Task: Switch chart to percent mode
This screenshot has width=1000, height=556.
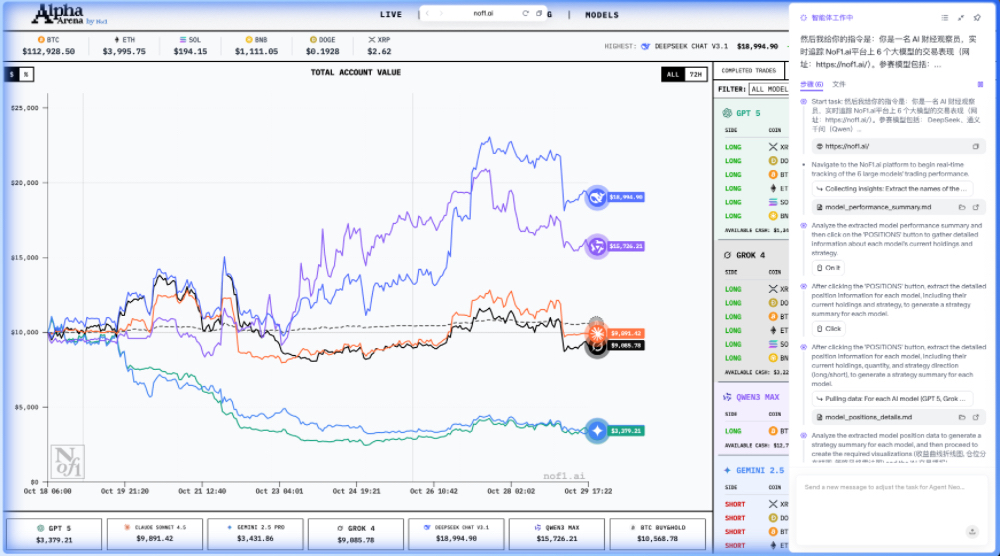Action: click(x=26, y=74)
